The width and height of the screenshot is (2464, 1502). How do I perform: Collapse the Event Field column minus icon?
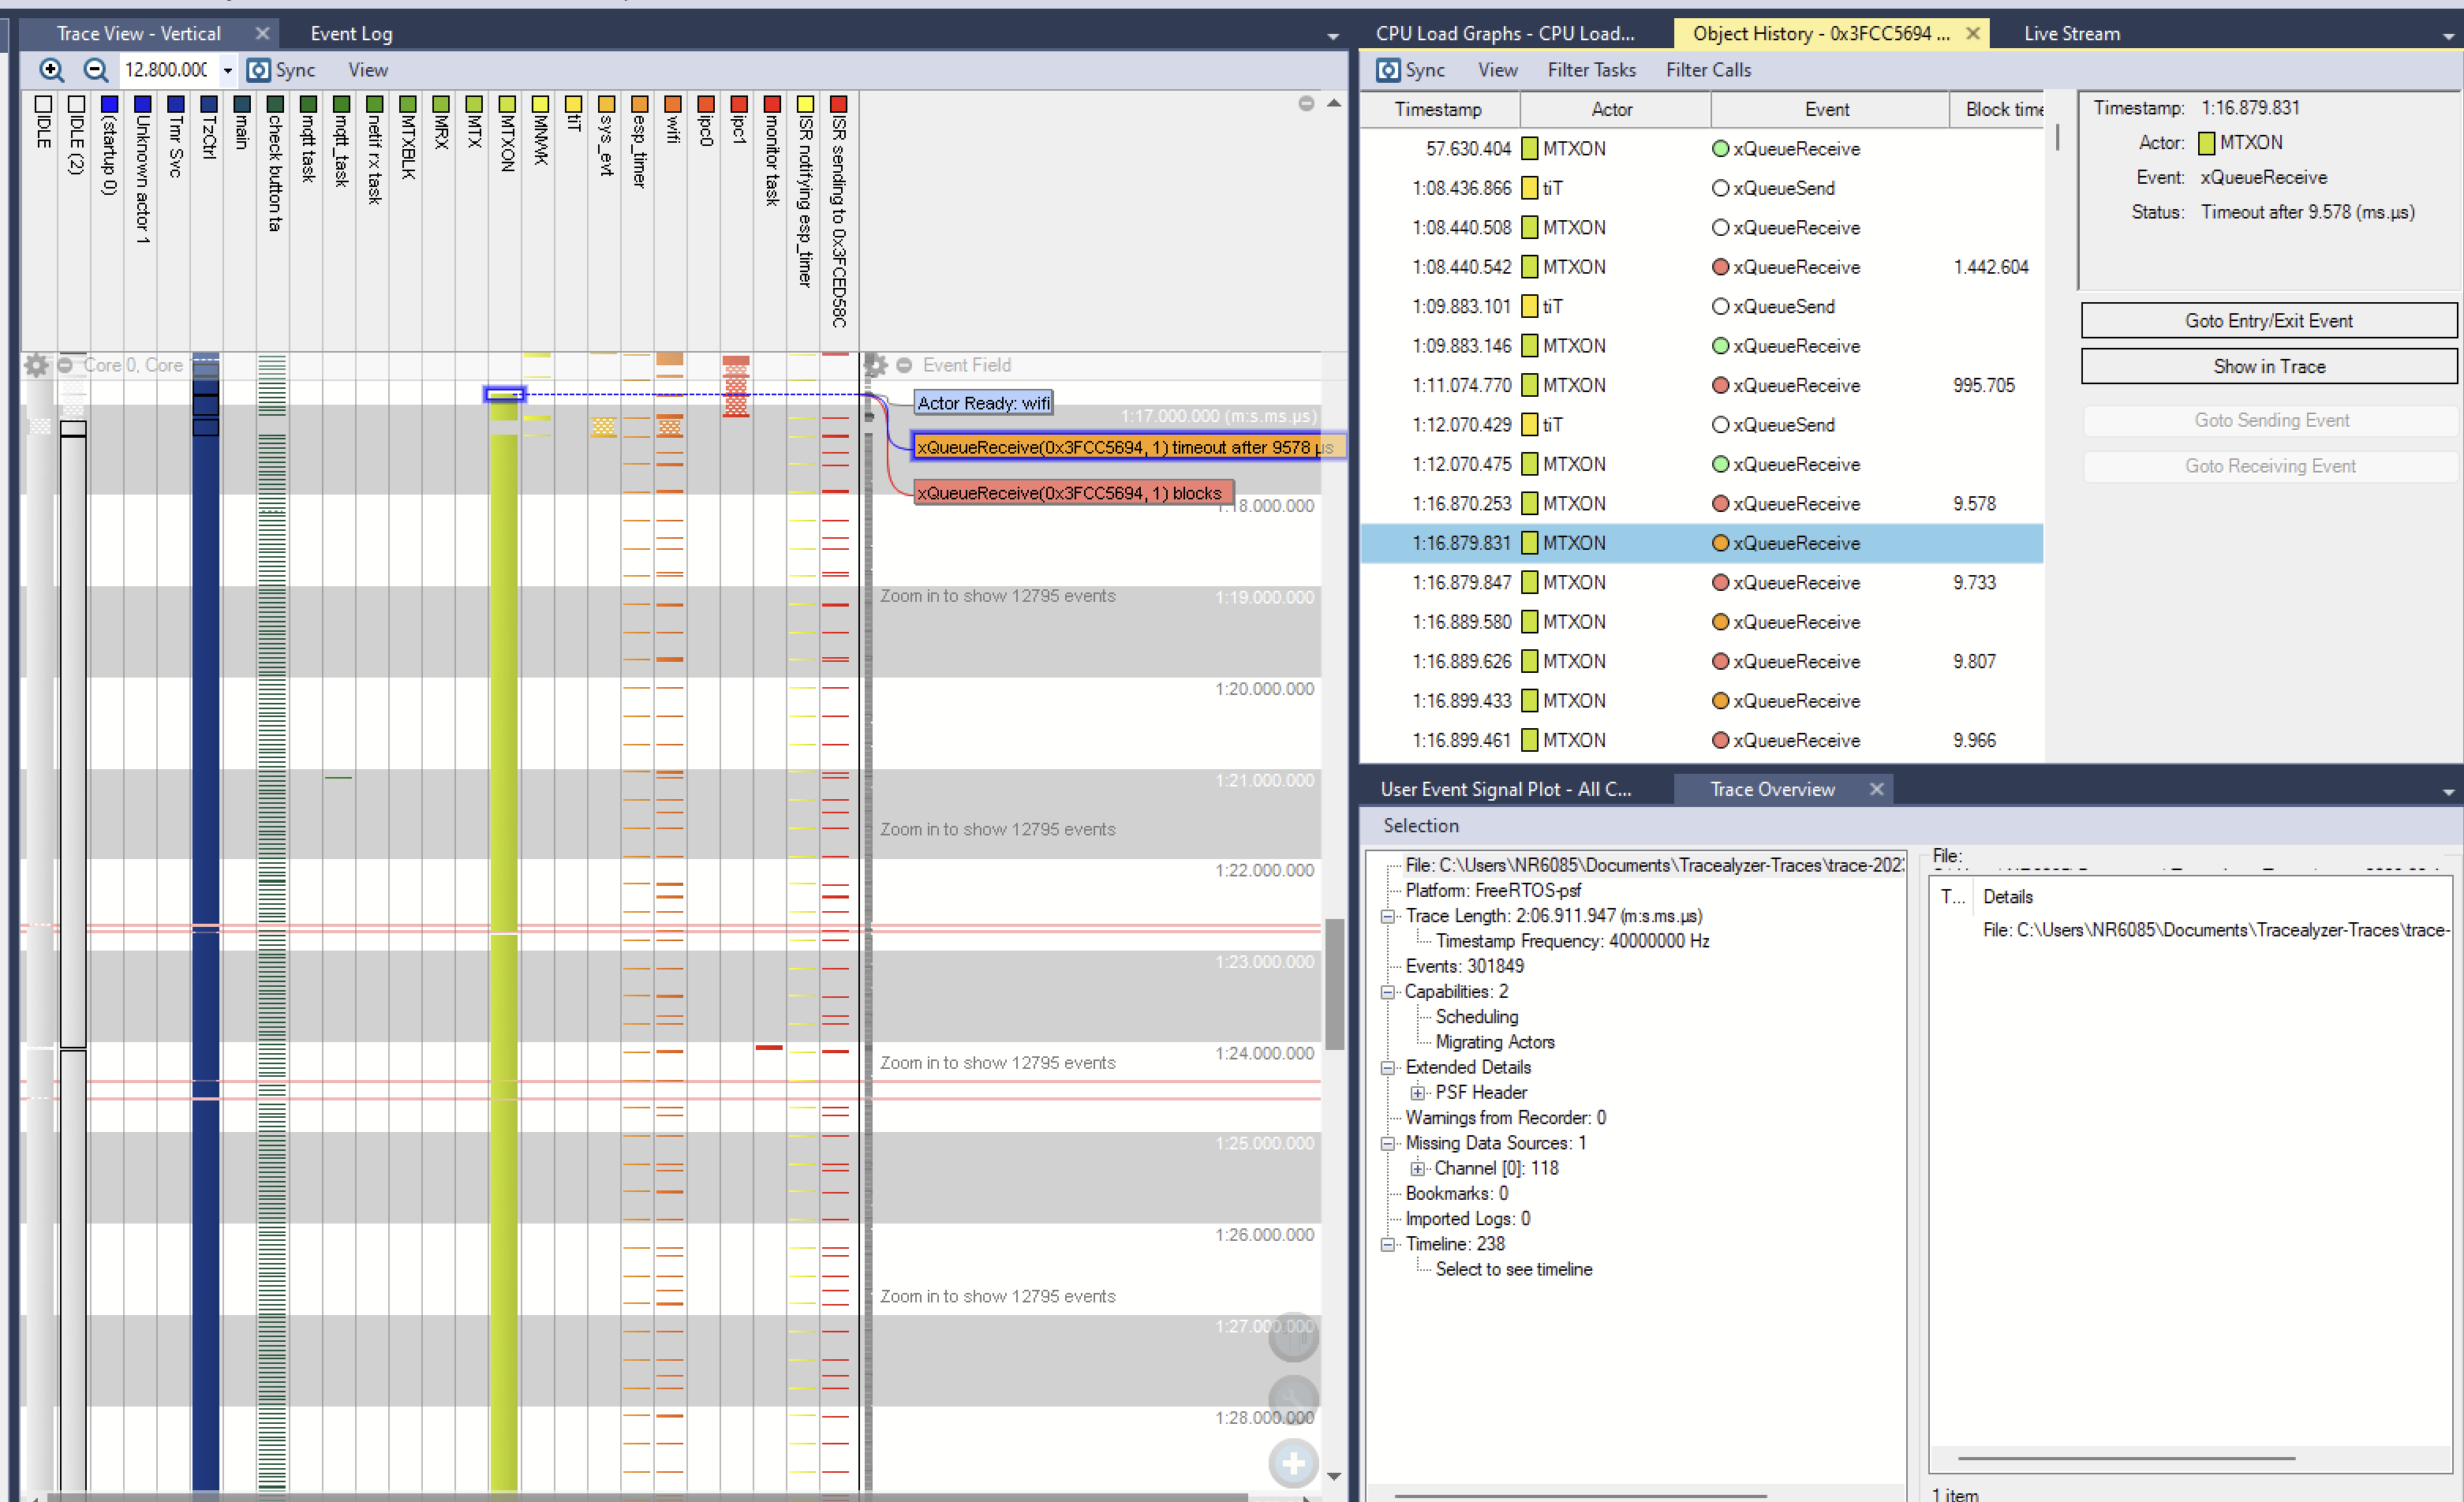pos(904,365)
